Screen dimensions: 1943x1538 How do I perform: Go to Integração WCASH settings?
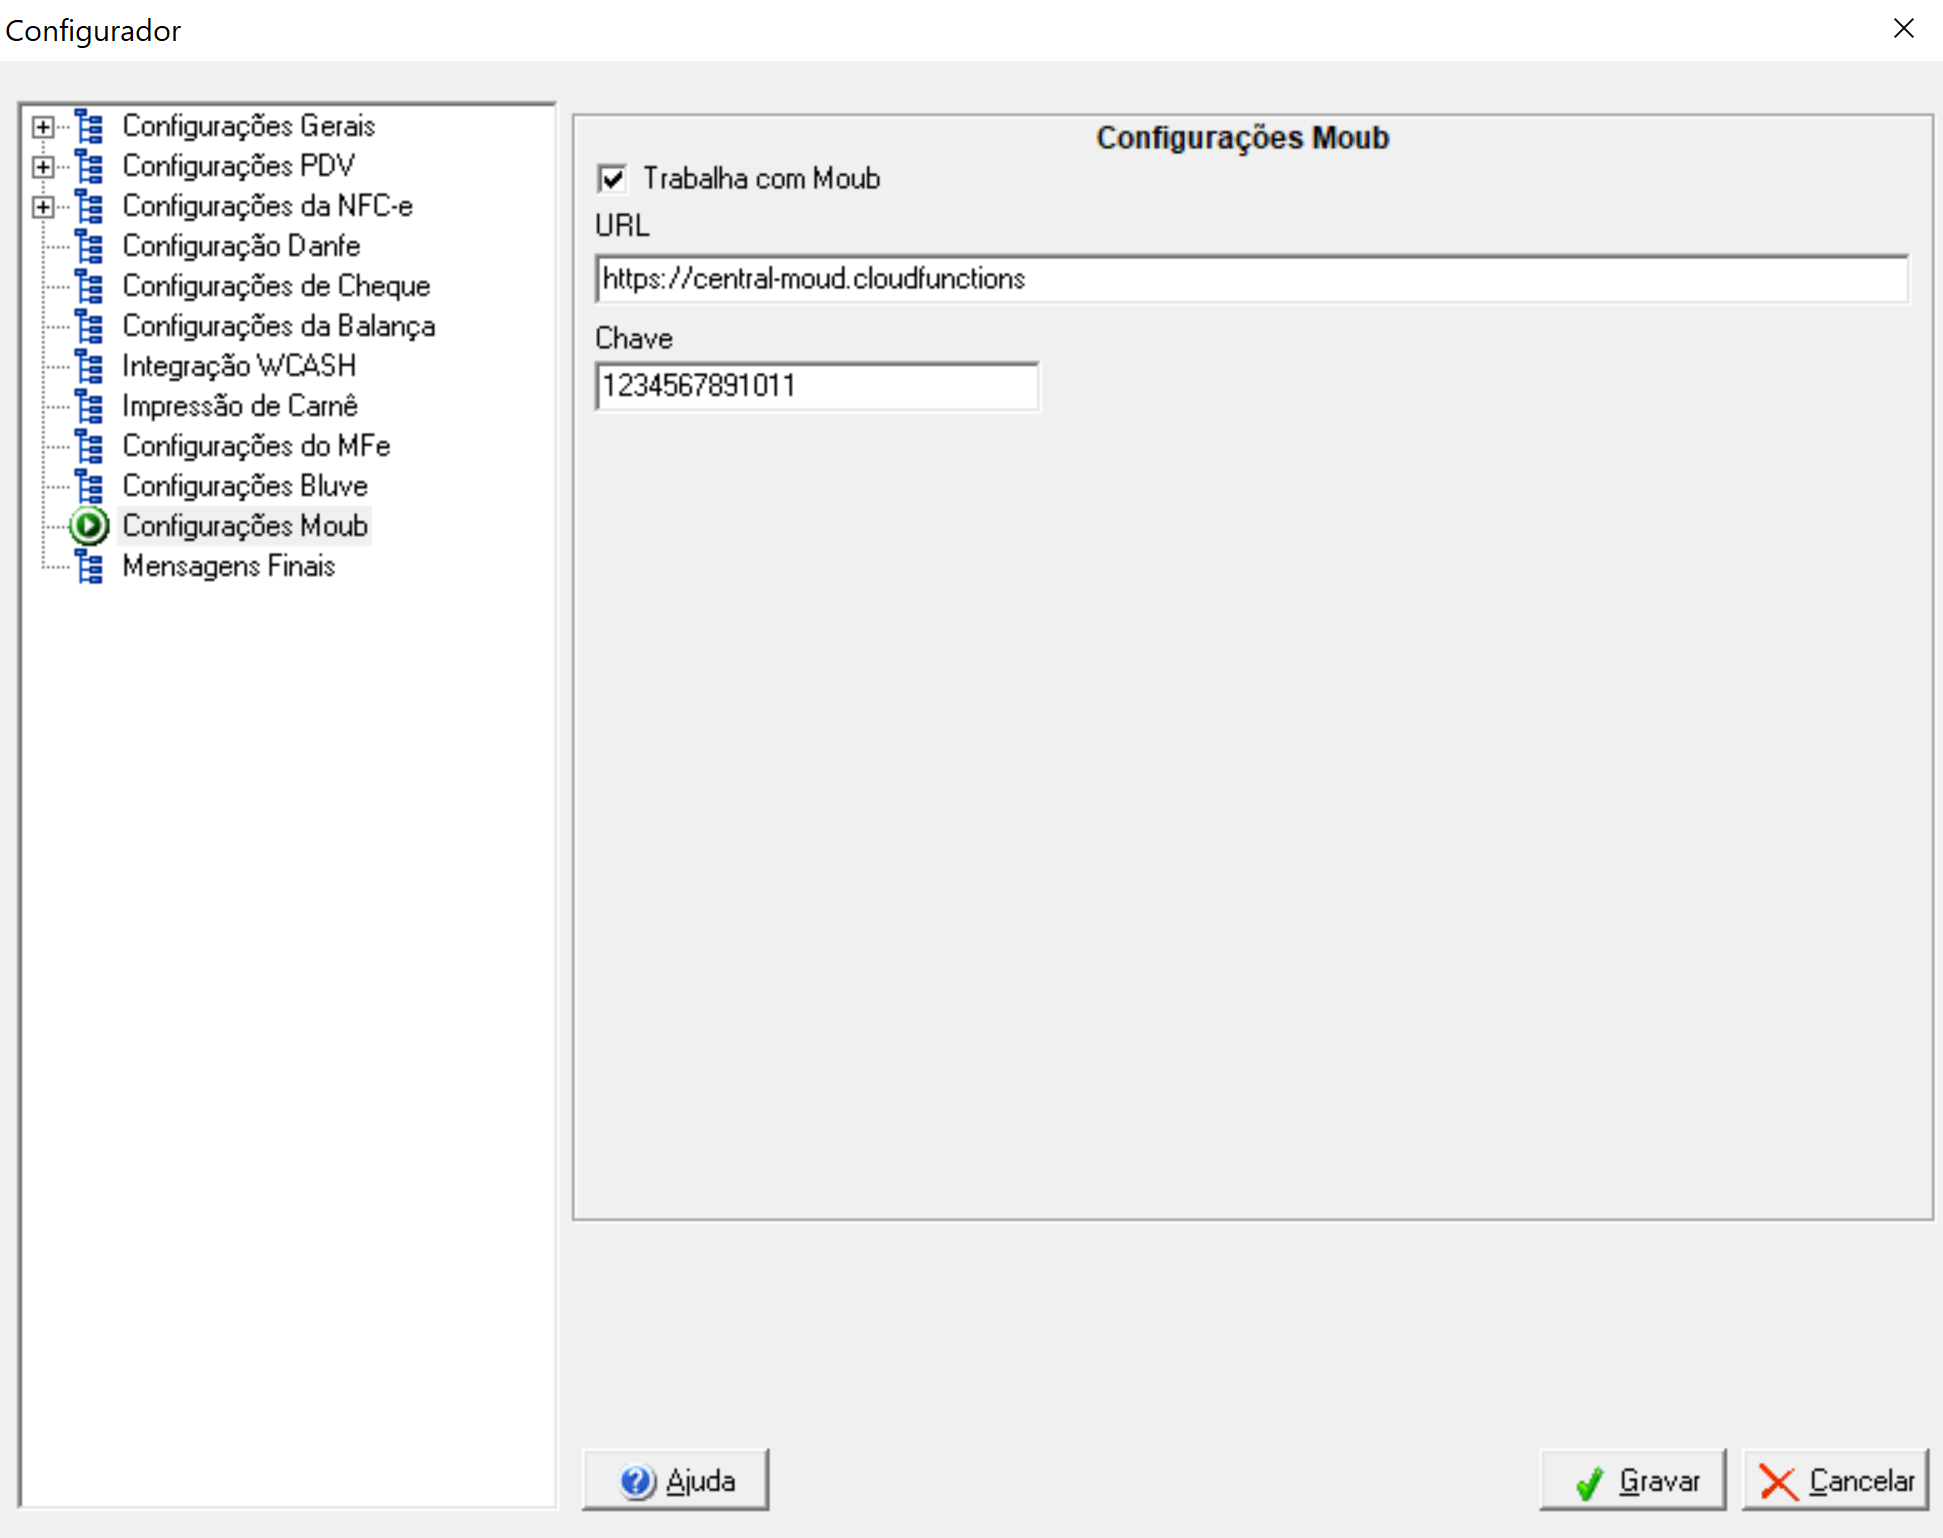point(239,366)
